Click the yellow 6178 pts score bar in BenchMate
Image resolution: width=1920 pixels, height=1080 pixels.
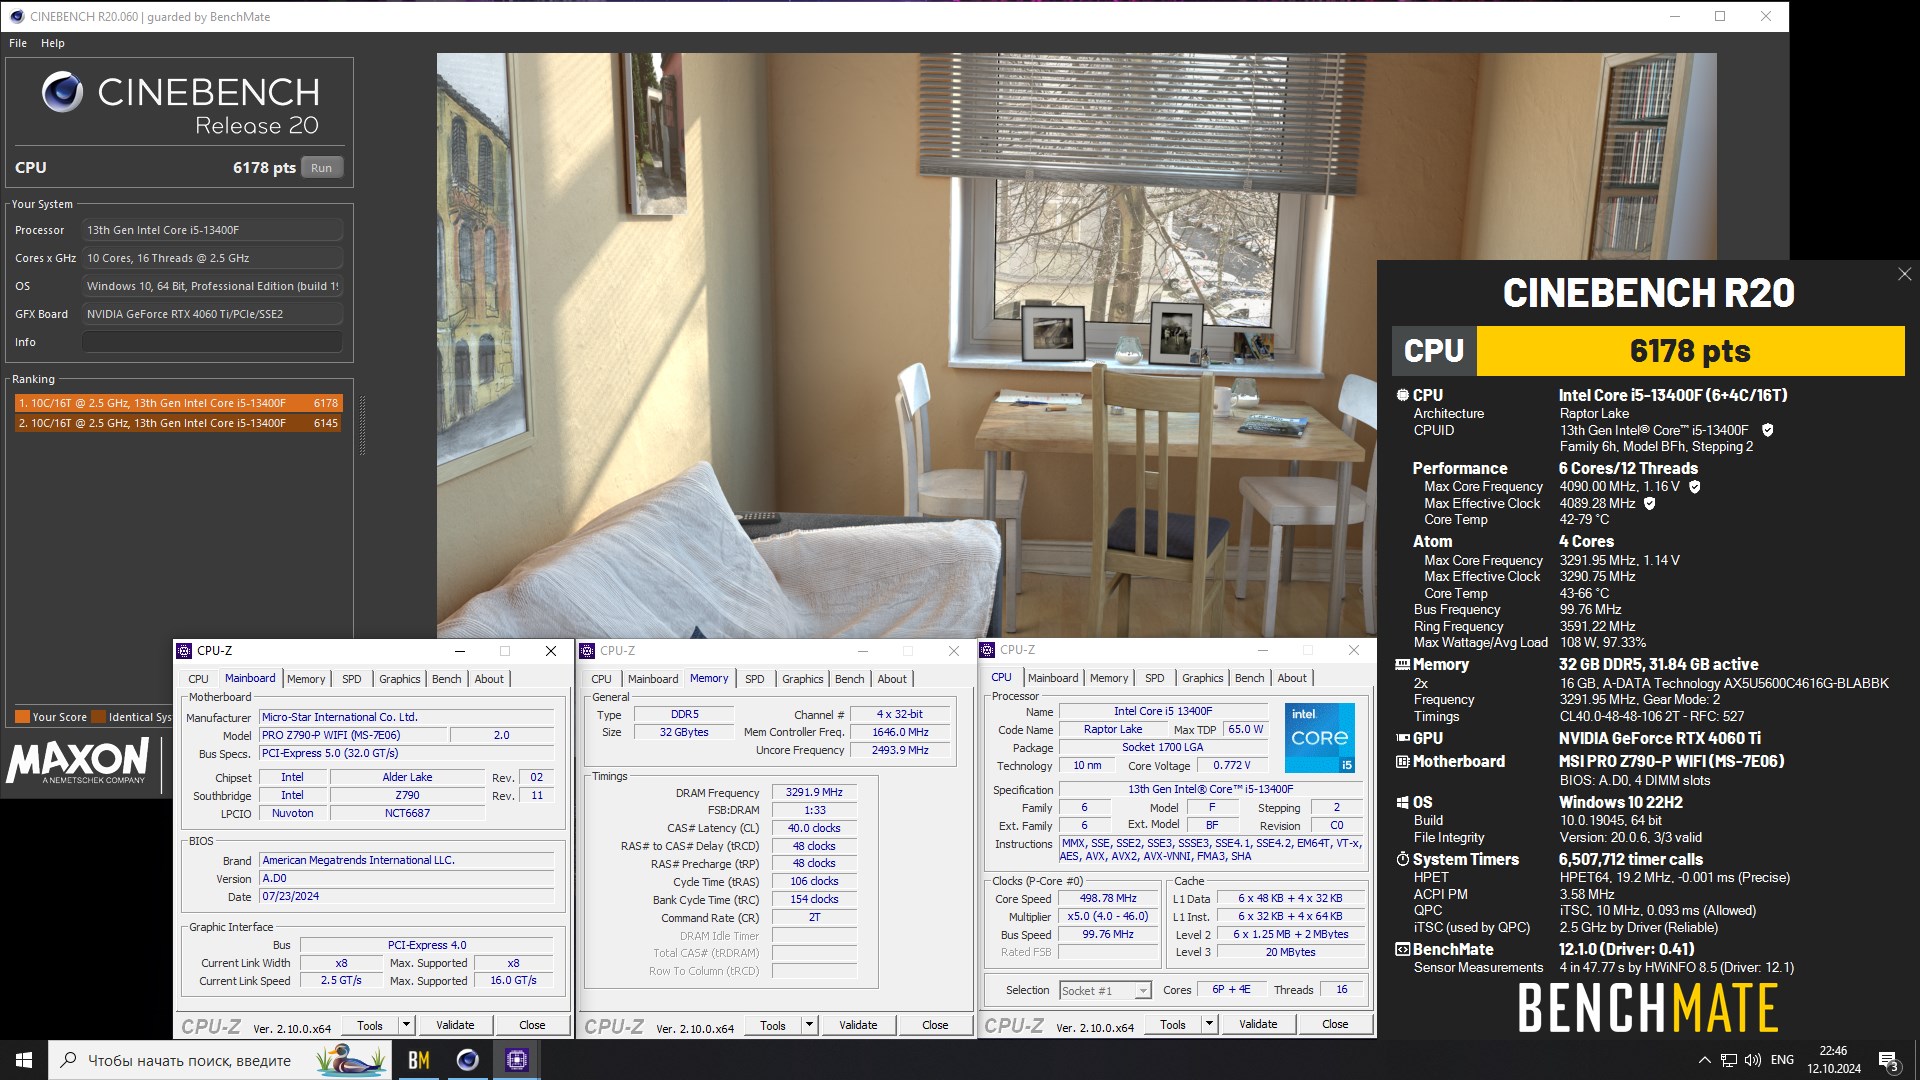coord(1690,351)
